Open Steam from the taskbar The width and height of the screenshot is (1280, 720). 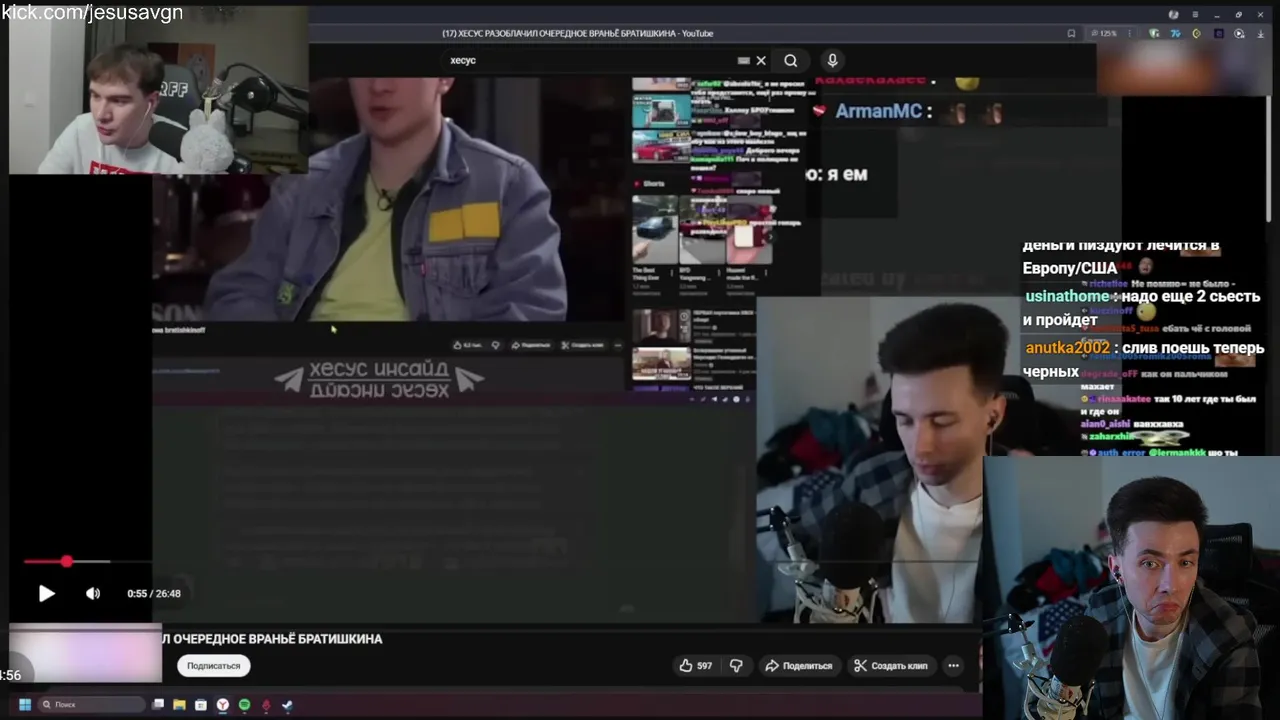[x=287, y=705]
